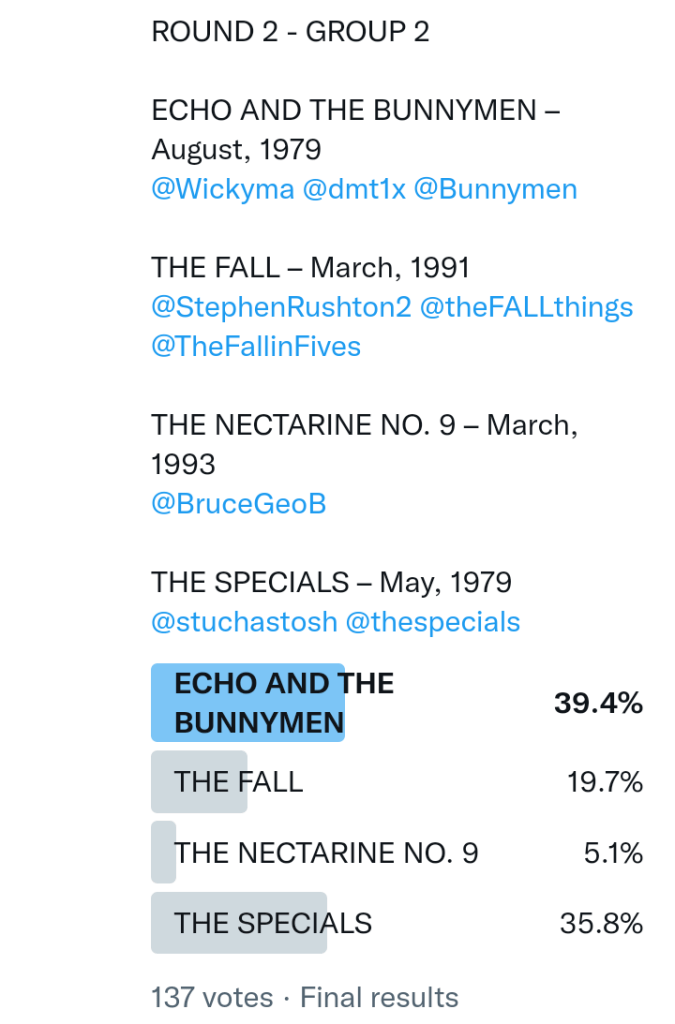Click the @dmt1x mention link
The image size is (675, 1024).
tap(354, 190)
